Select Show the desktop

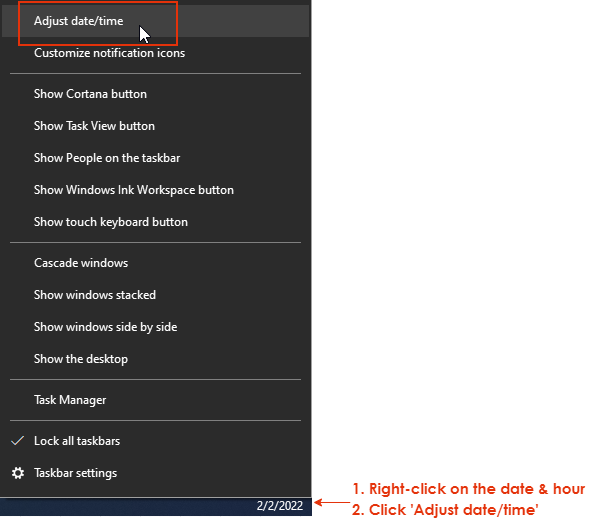point(155,359)
